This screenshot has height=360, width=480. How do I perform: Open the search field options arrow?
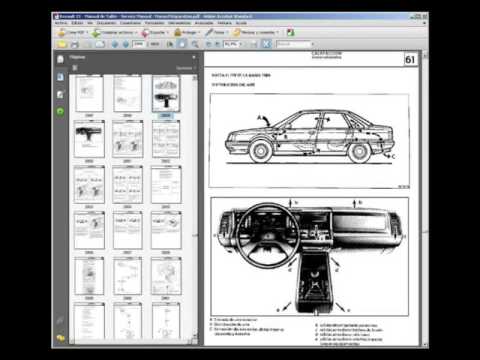(x=313, y=44)
